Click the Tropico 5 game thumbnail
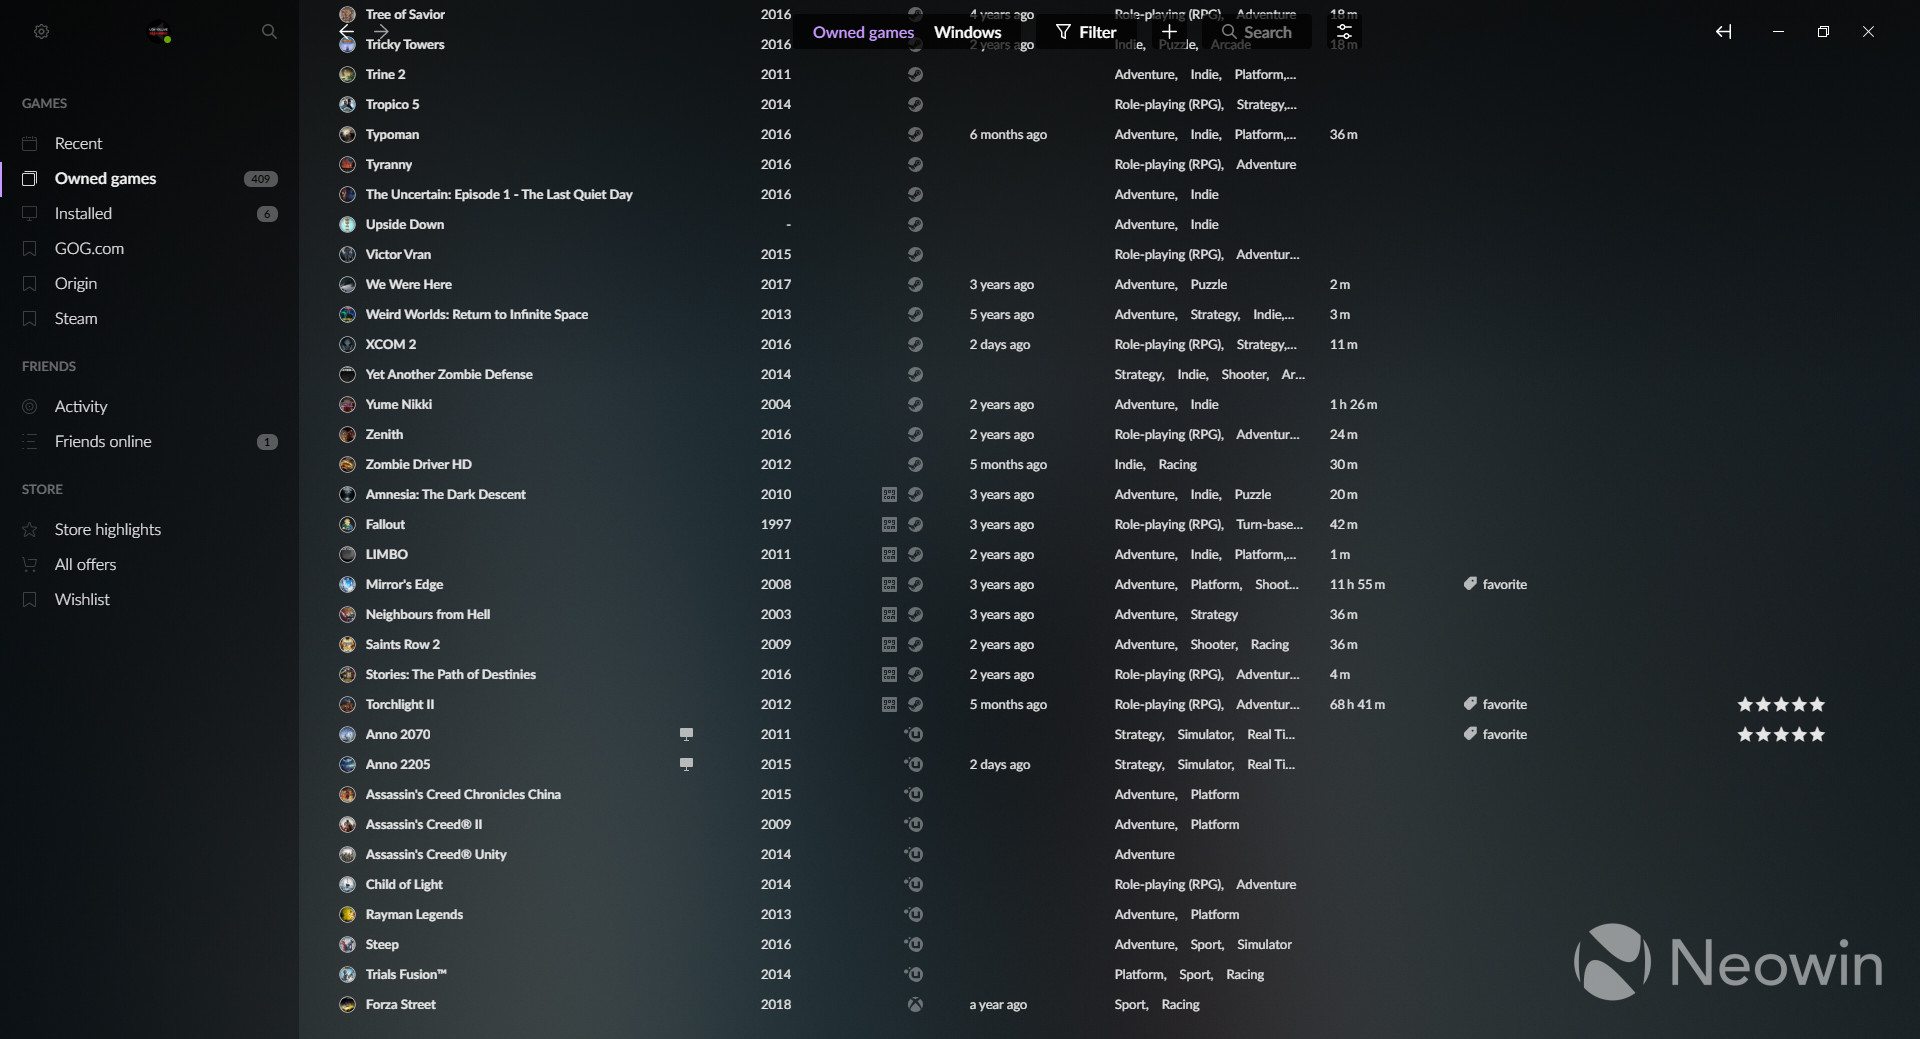 (x=347, y=104)
